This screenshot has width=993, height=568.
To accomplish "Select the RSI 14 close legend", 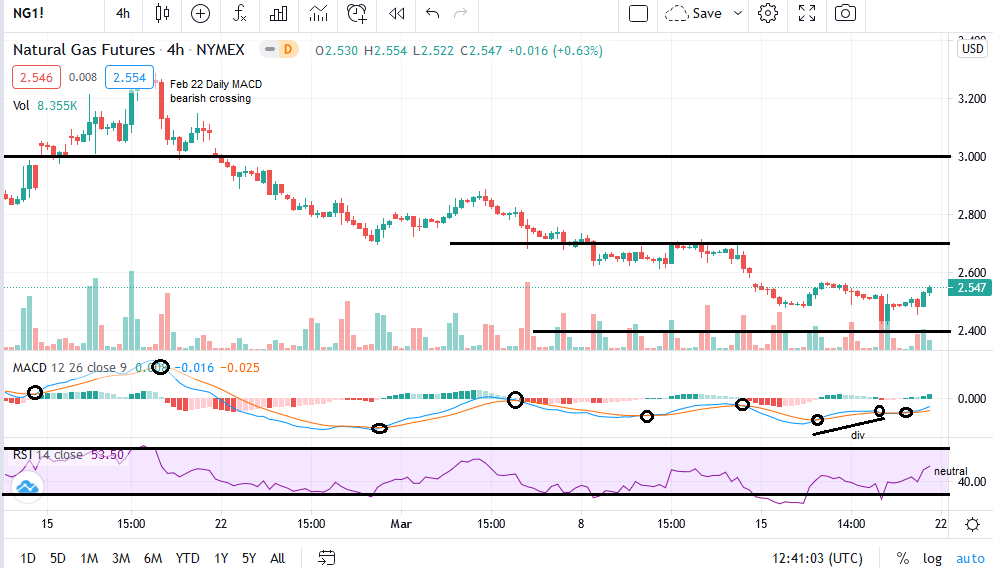I will click(47, 455).
